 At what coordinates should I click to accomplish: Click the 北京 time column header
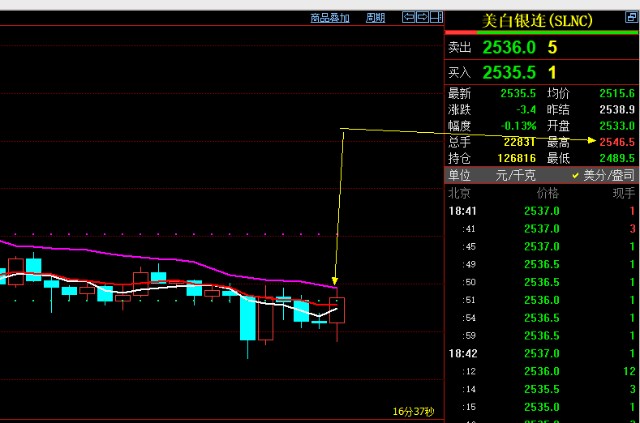coord(459,192)
